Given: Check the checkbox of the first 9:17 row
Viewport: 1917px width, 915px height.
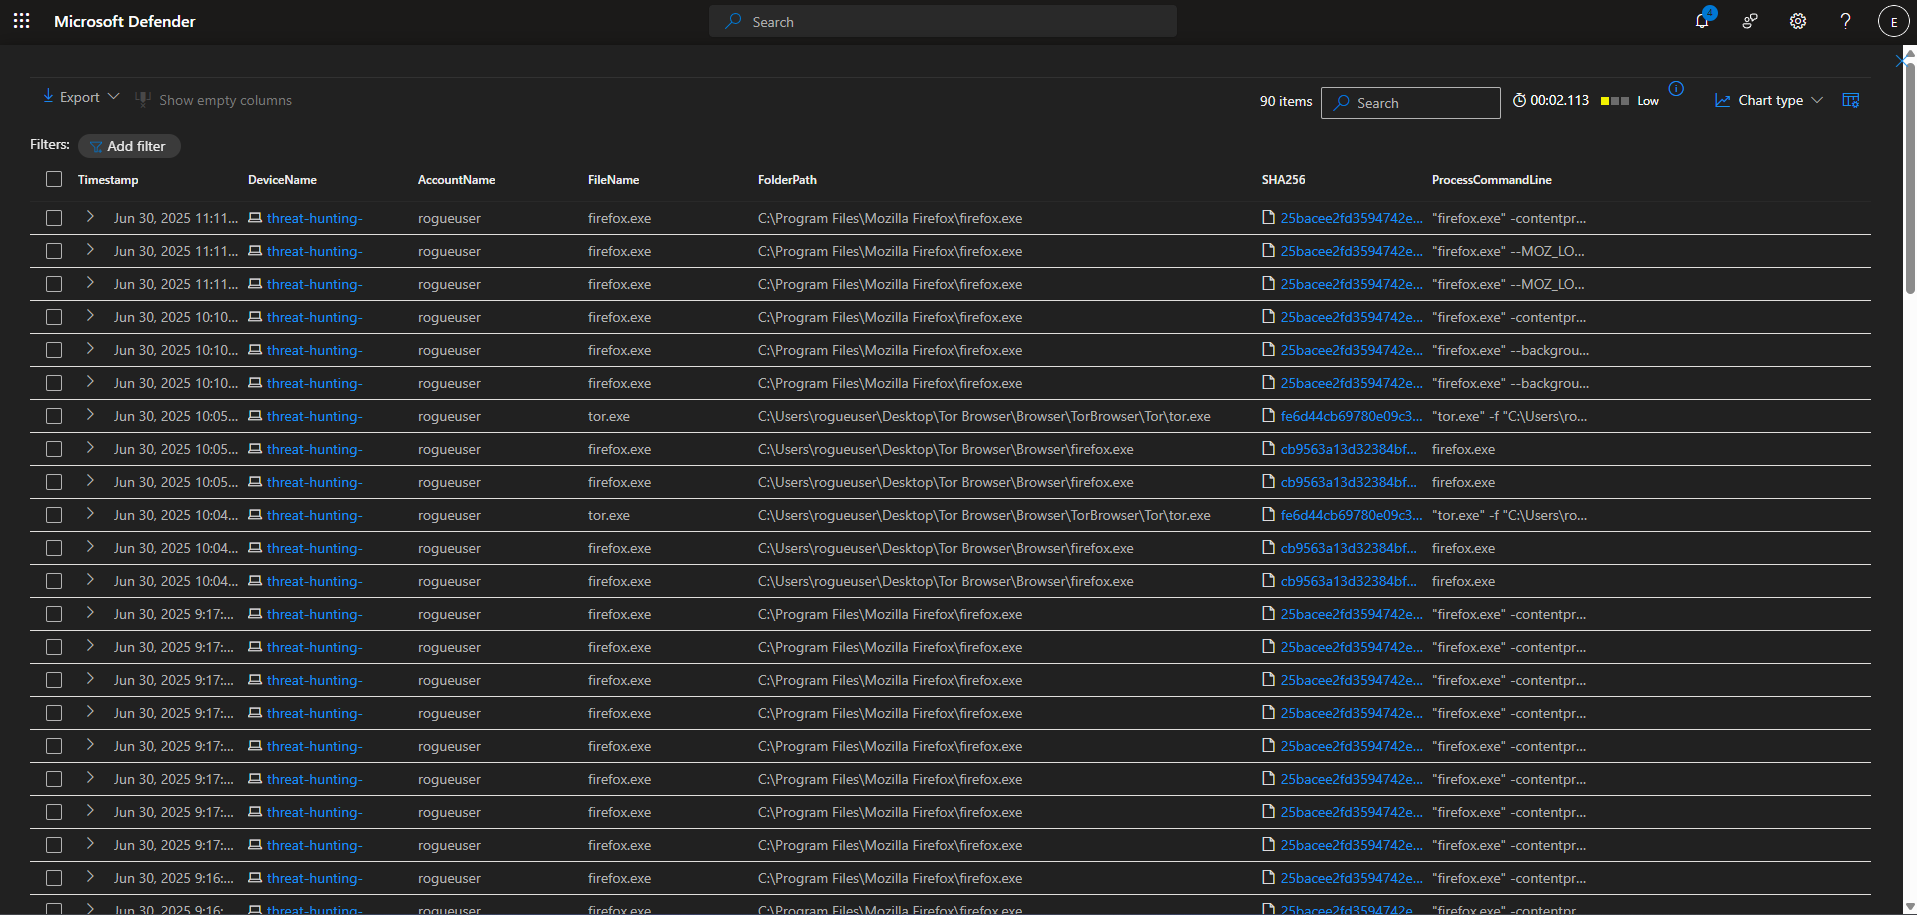Looking at the screenshot, I should (54, 614).
